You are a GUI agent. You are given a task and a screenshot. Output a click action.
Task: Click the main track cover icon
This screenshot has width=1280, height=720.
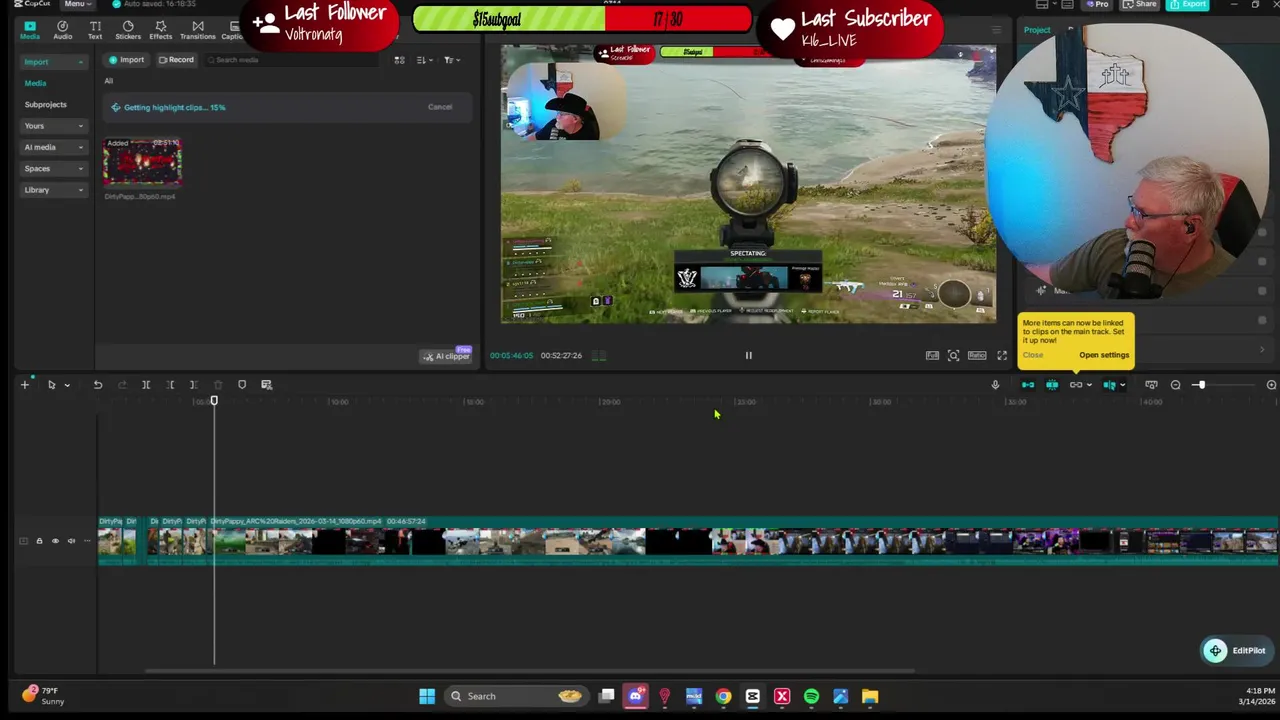point(23,541)
